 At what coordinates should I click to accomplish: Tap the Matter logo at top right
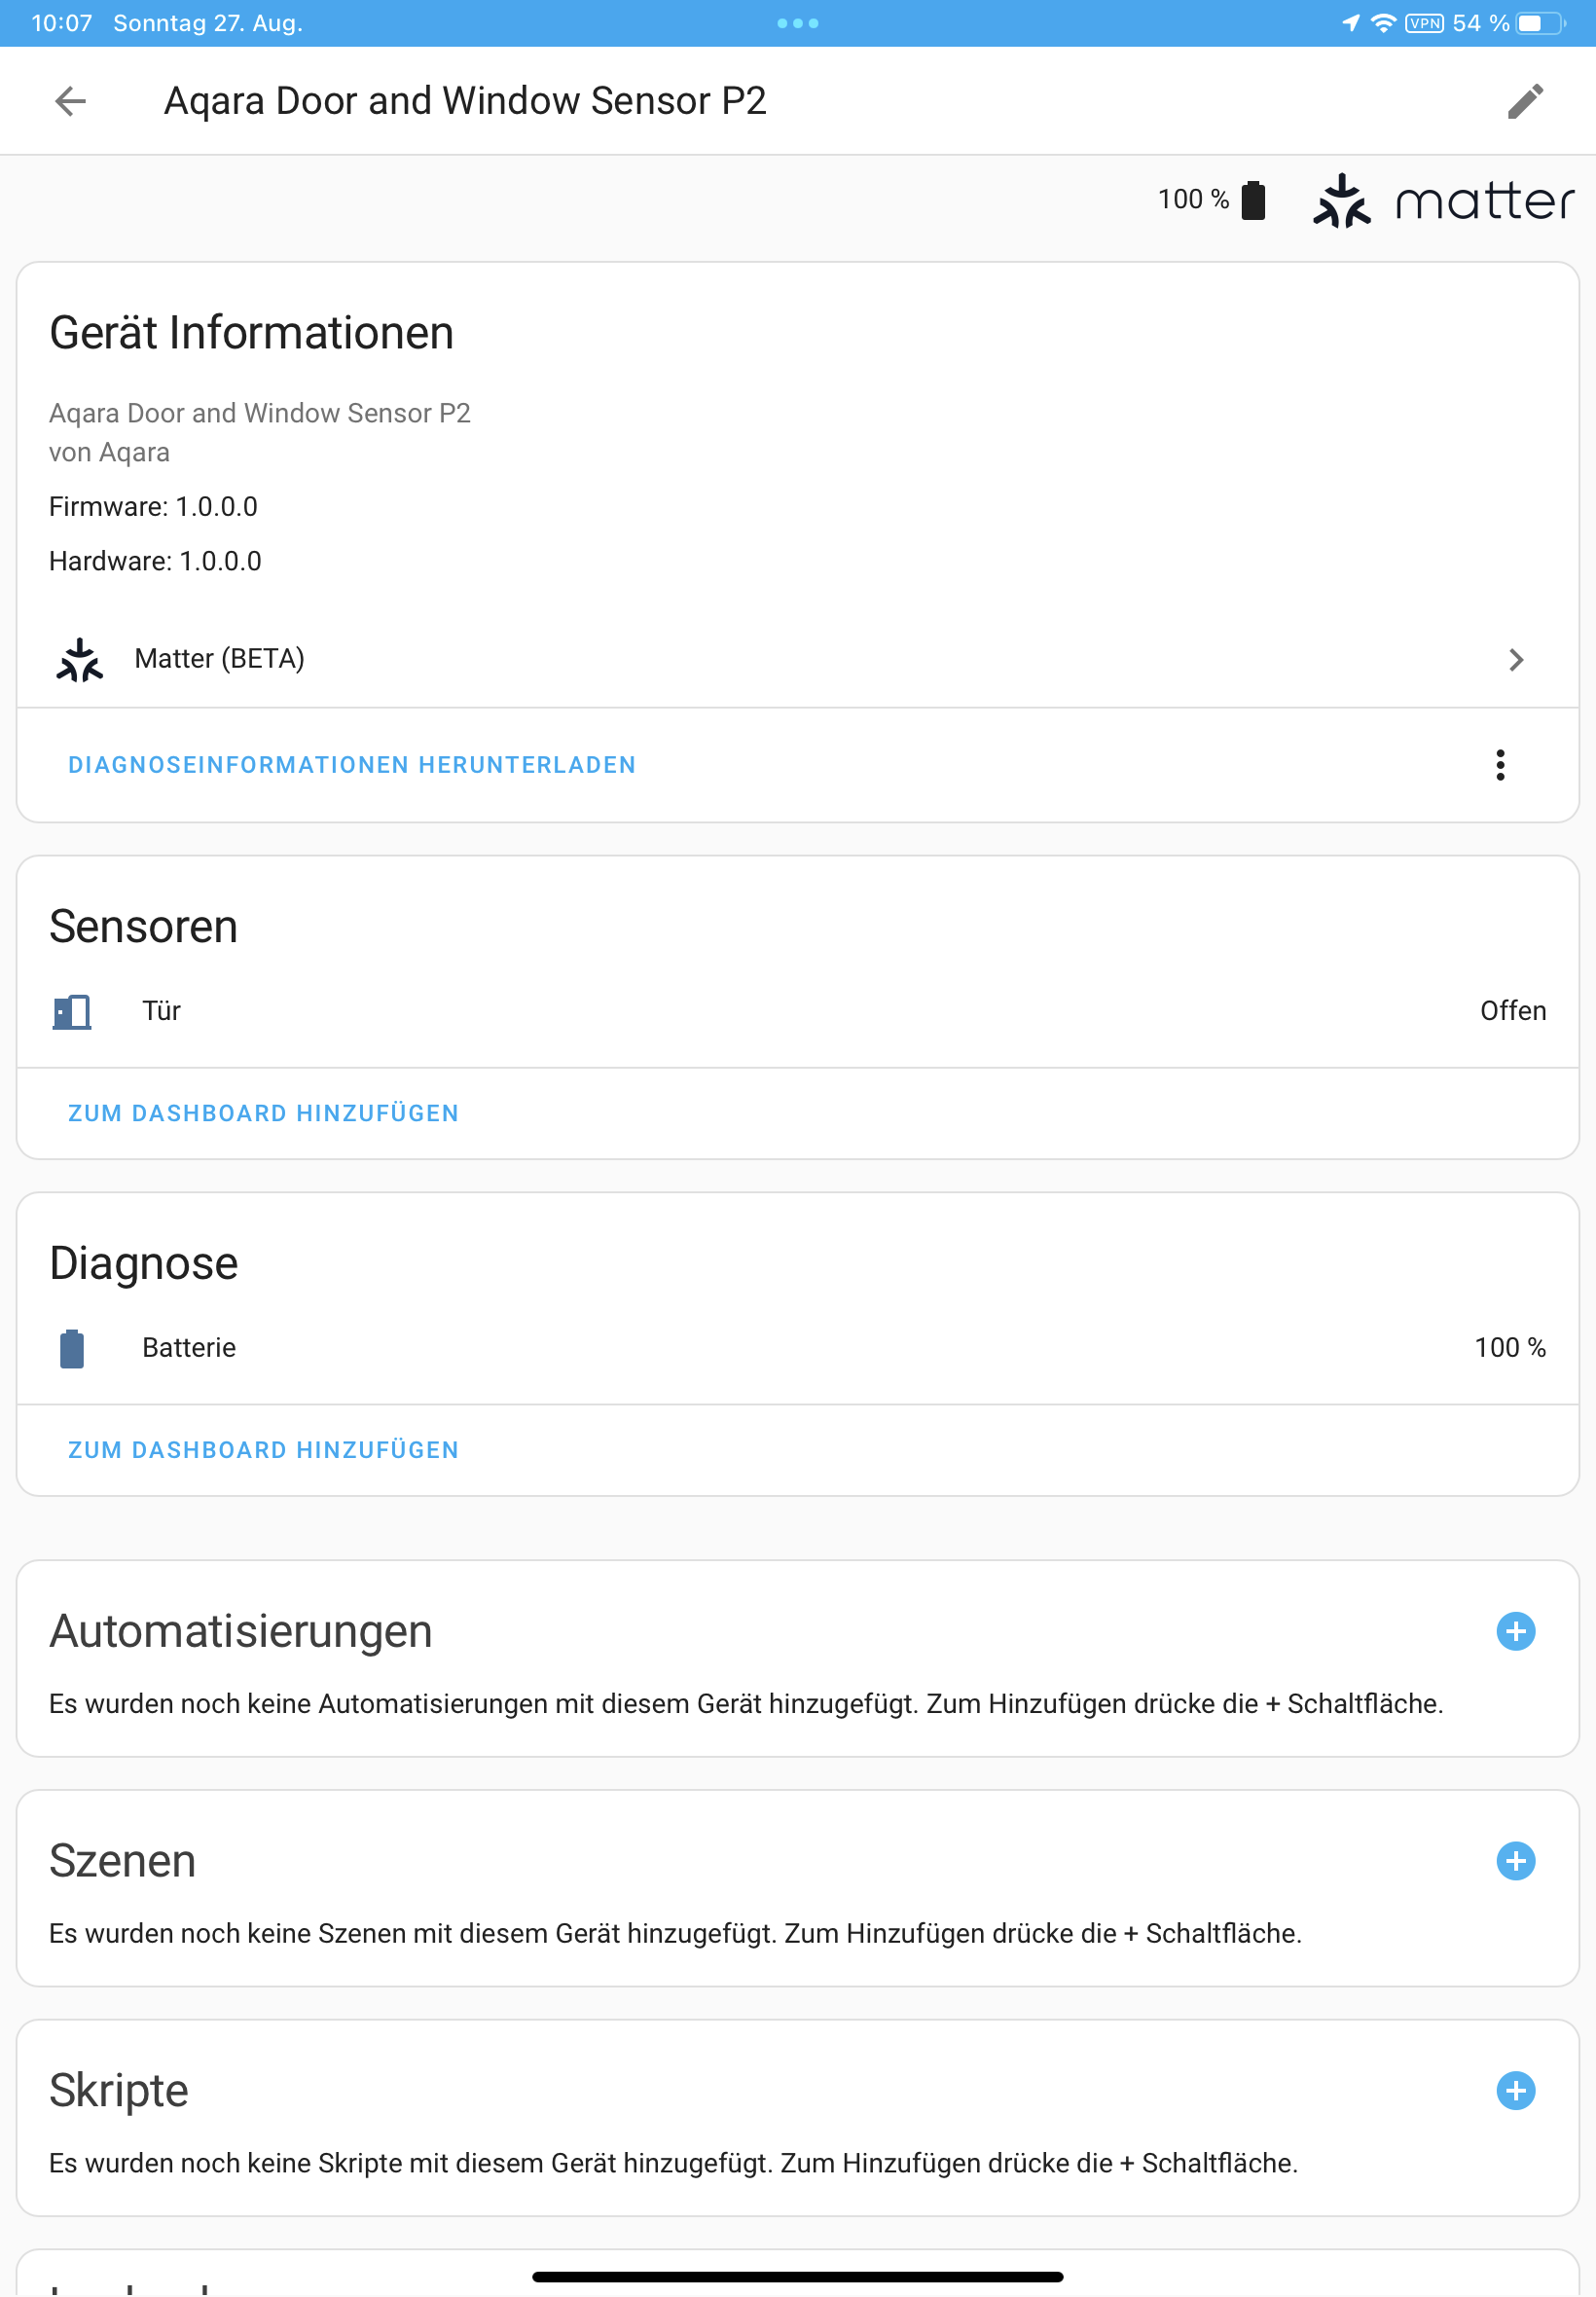[1442, 201]
